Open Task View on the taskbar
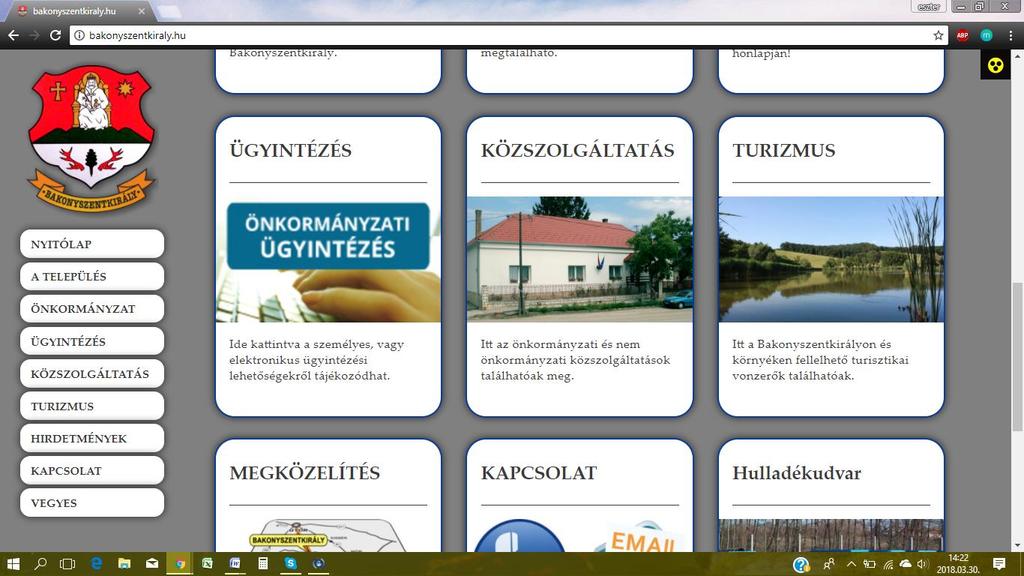The width and height of the screenshot is (1024, 576). (67, 564)
